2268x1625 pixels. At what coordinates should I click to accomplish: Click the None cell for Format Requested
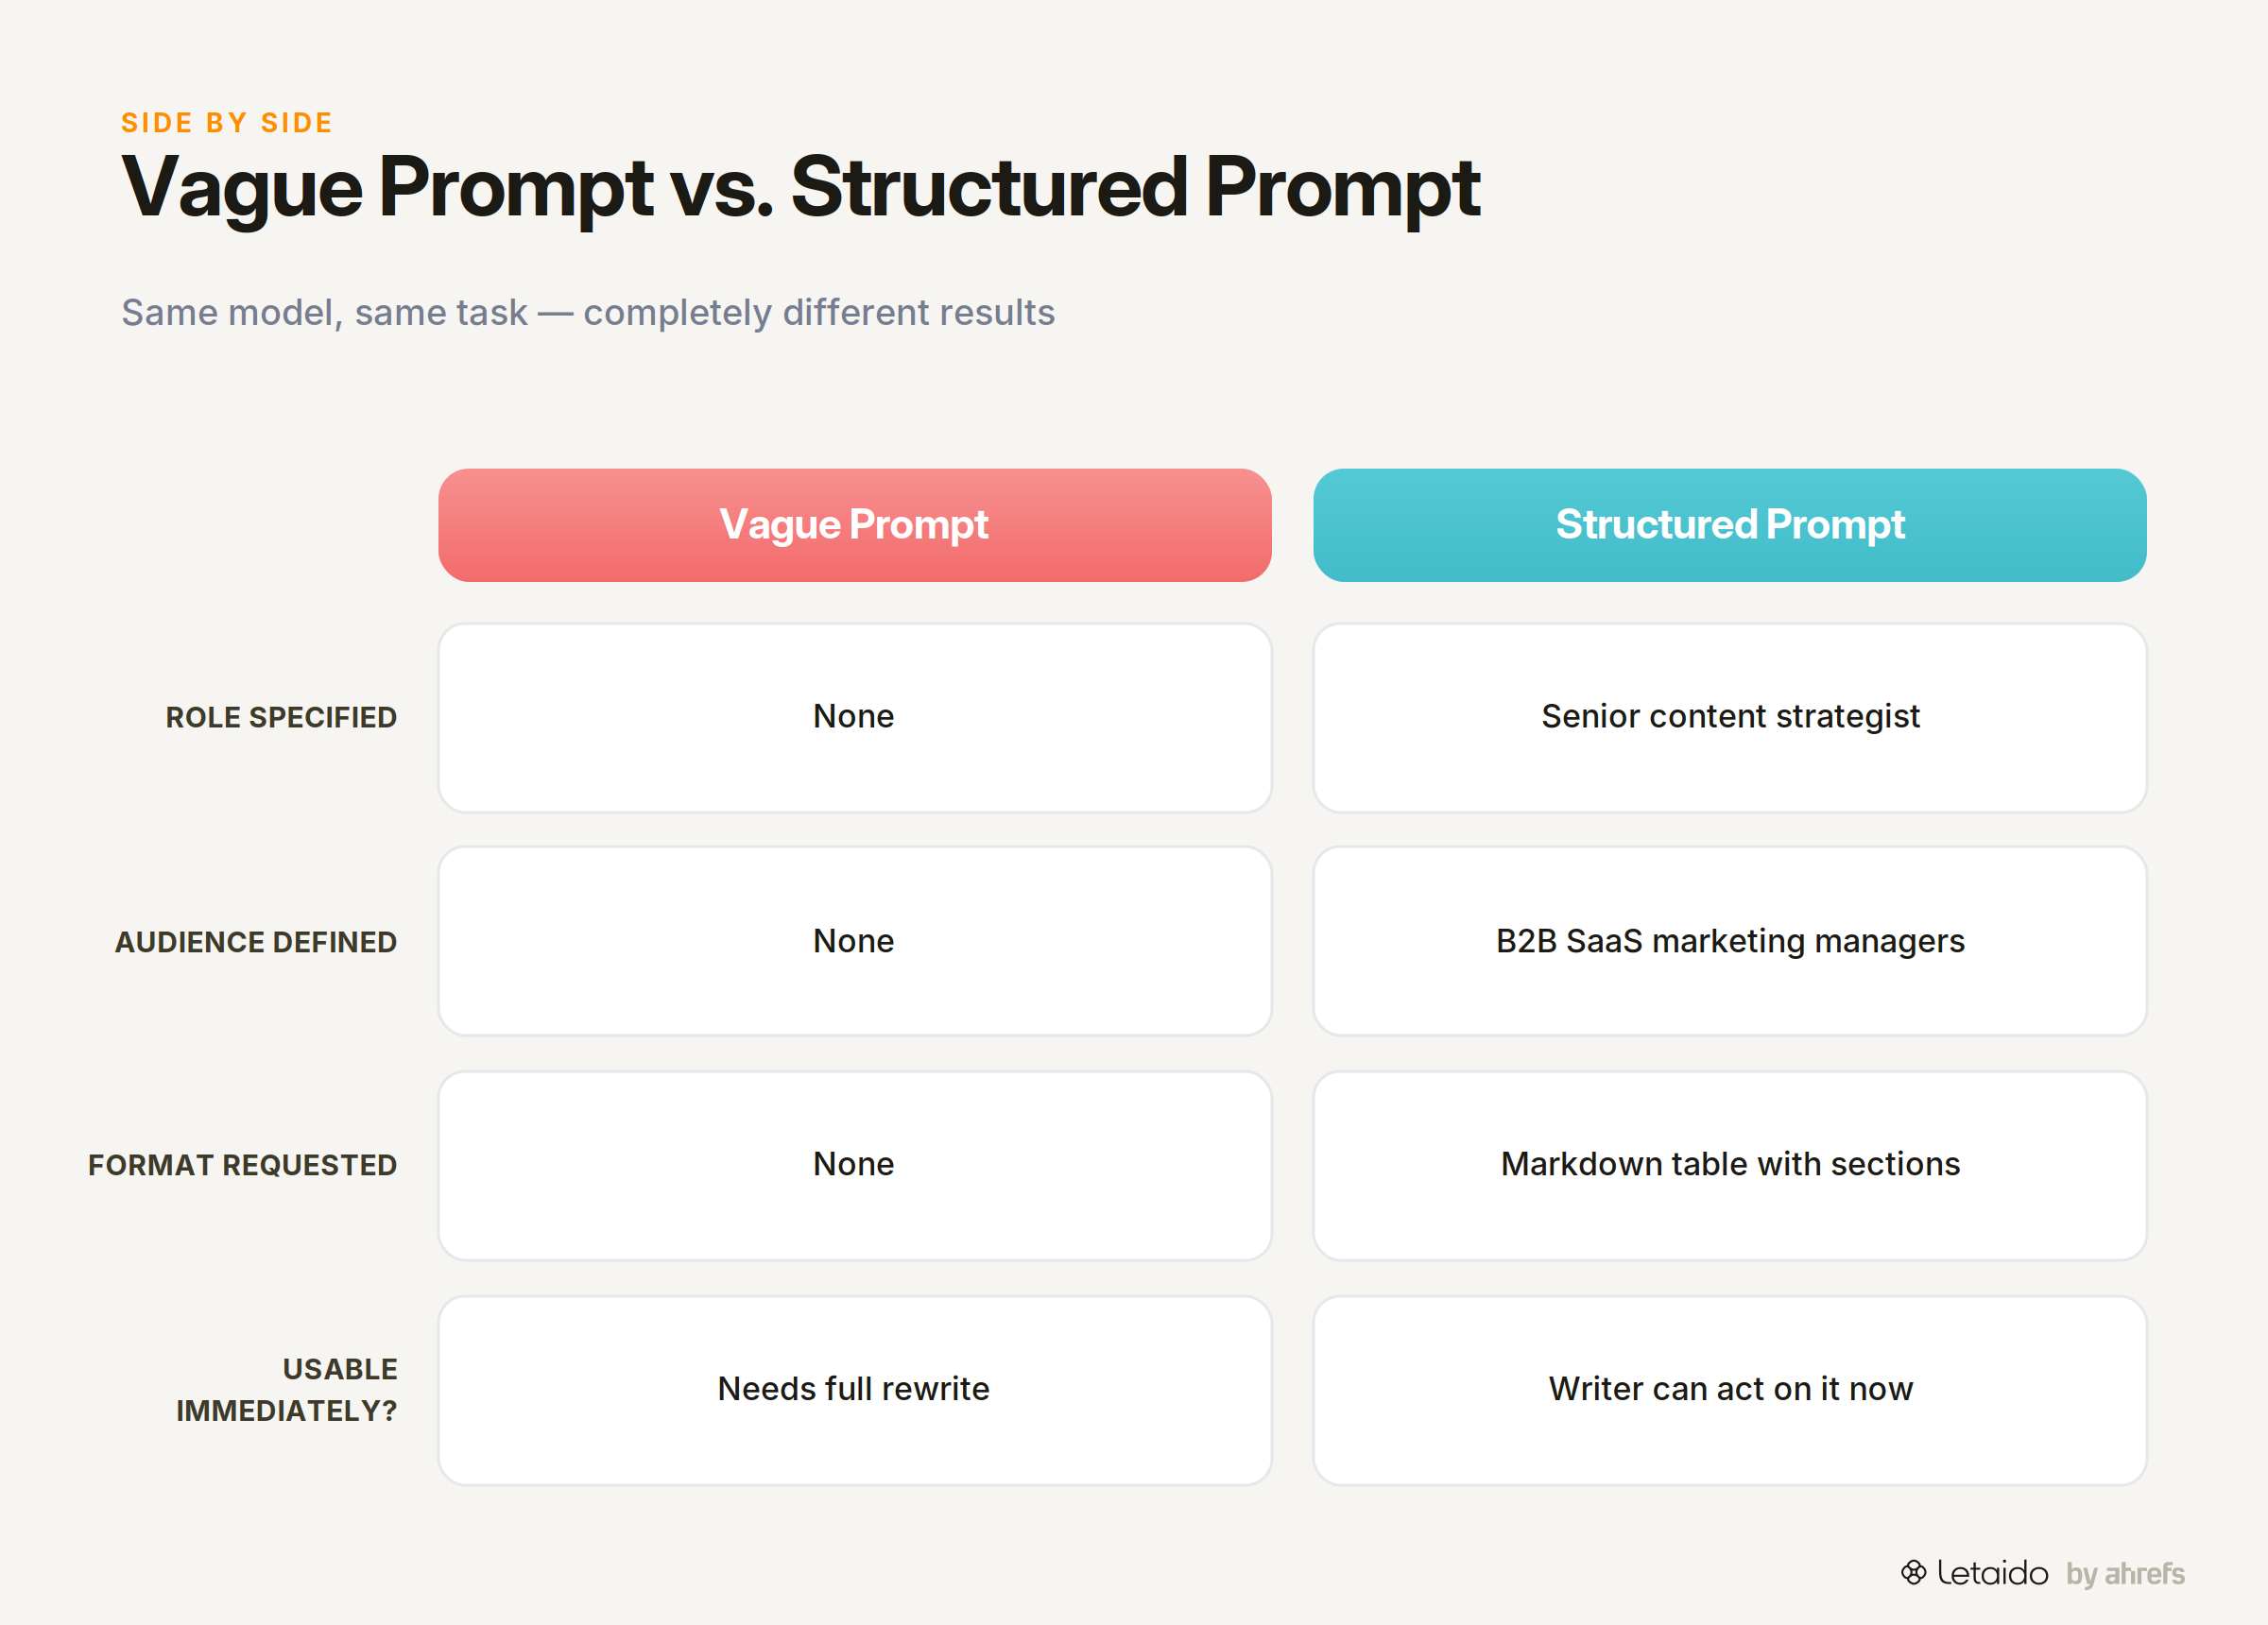point(854,1165)
